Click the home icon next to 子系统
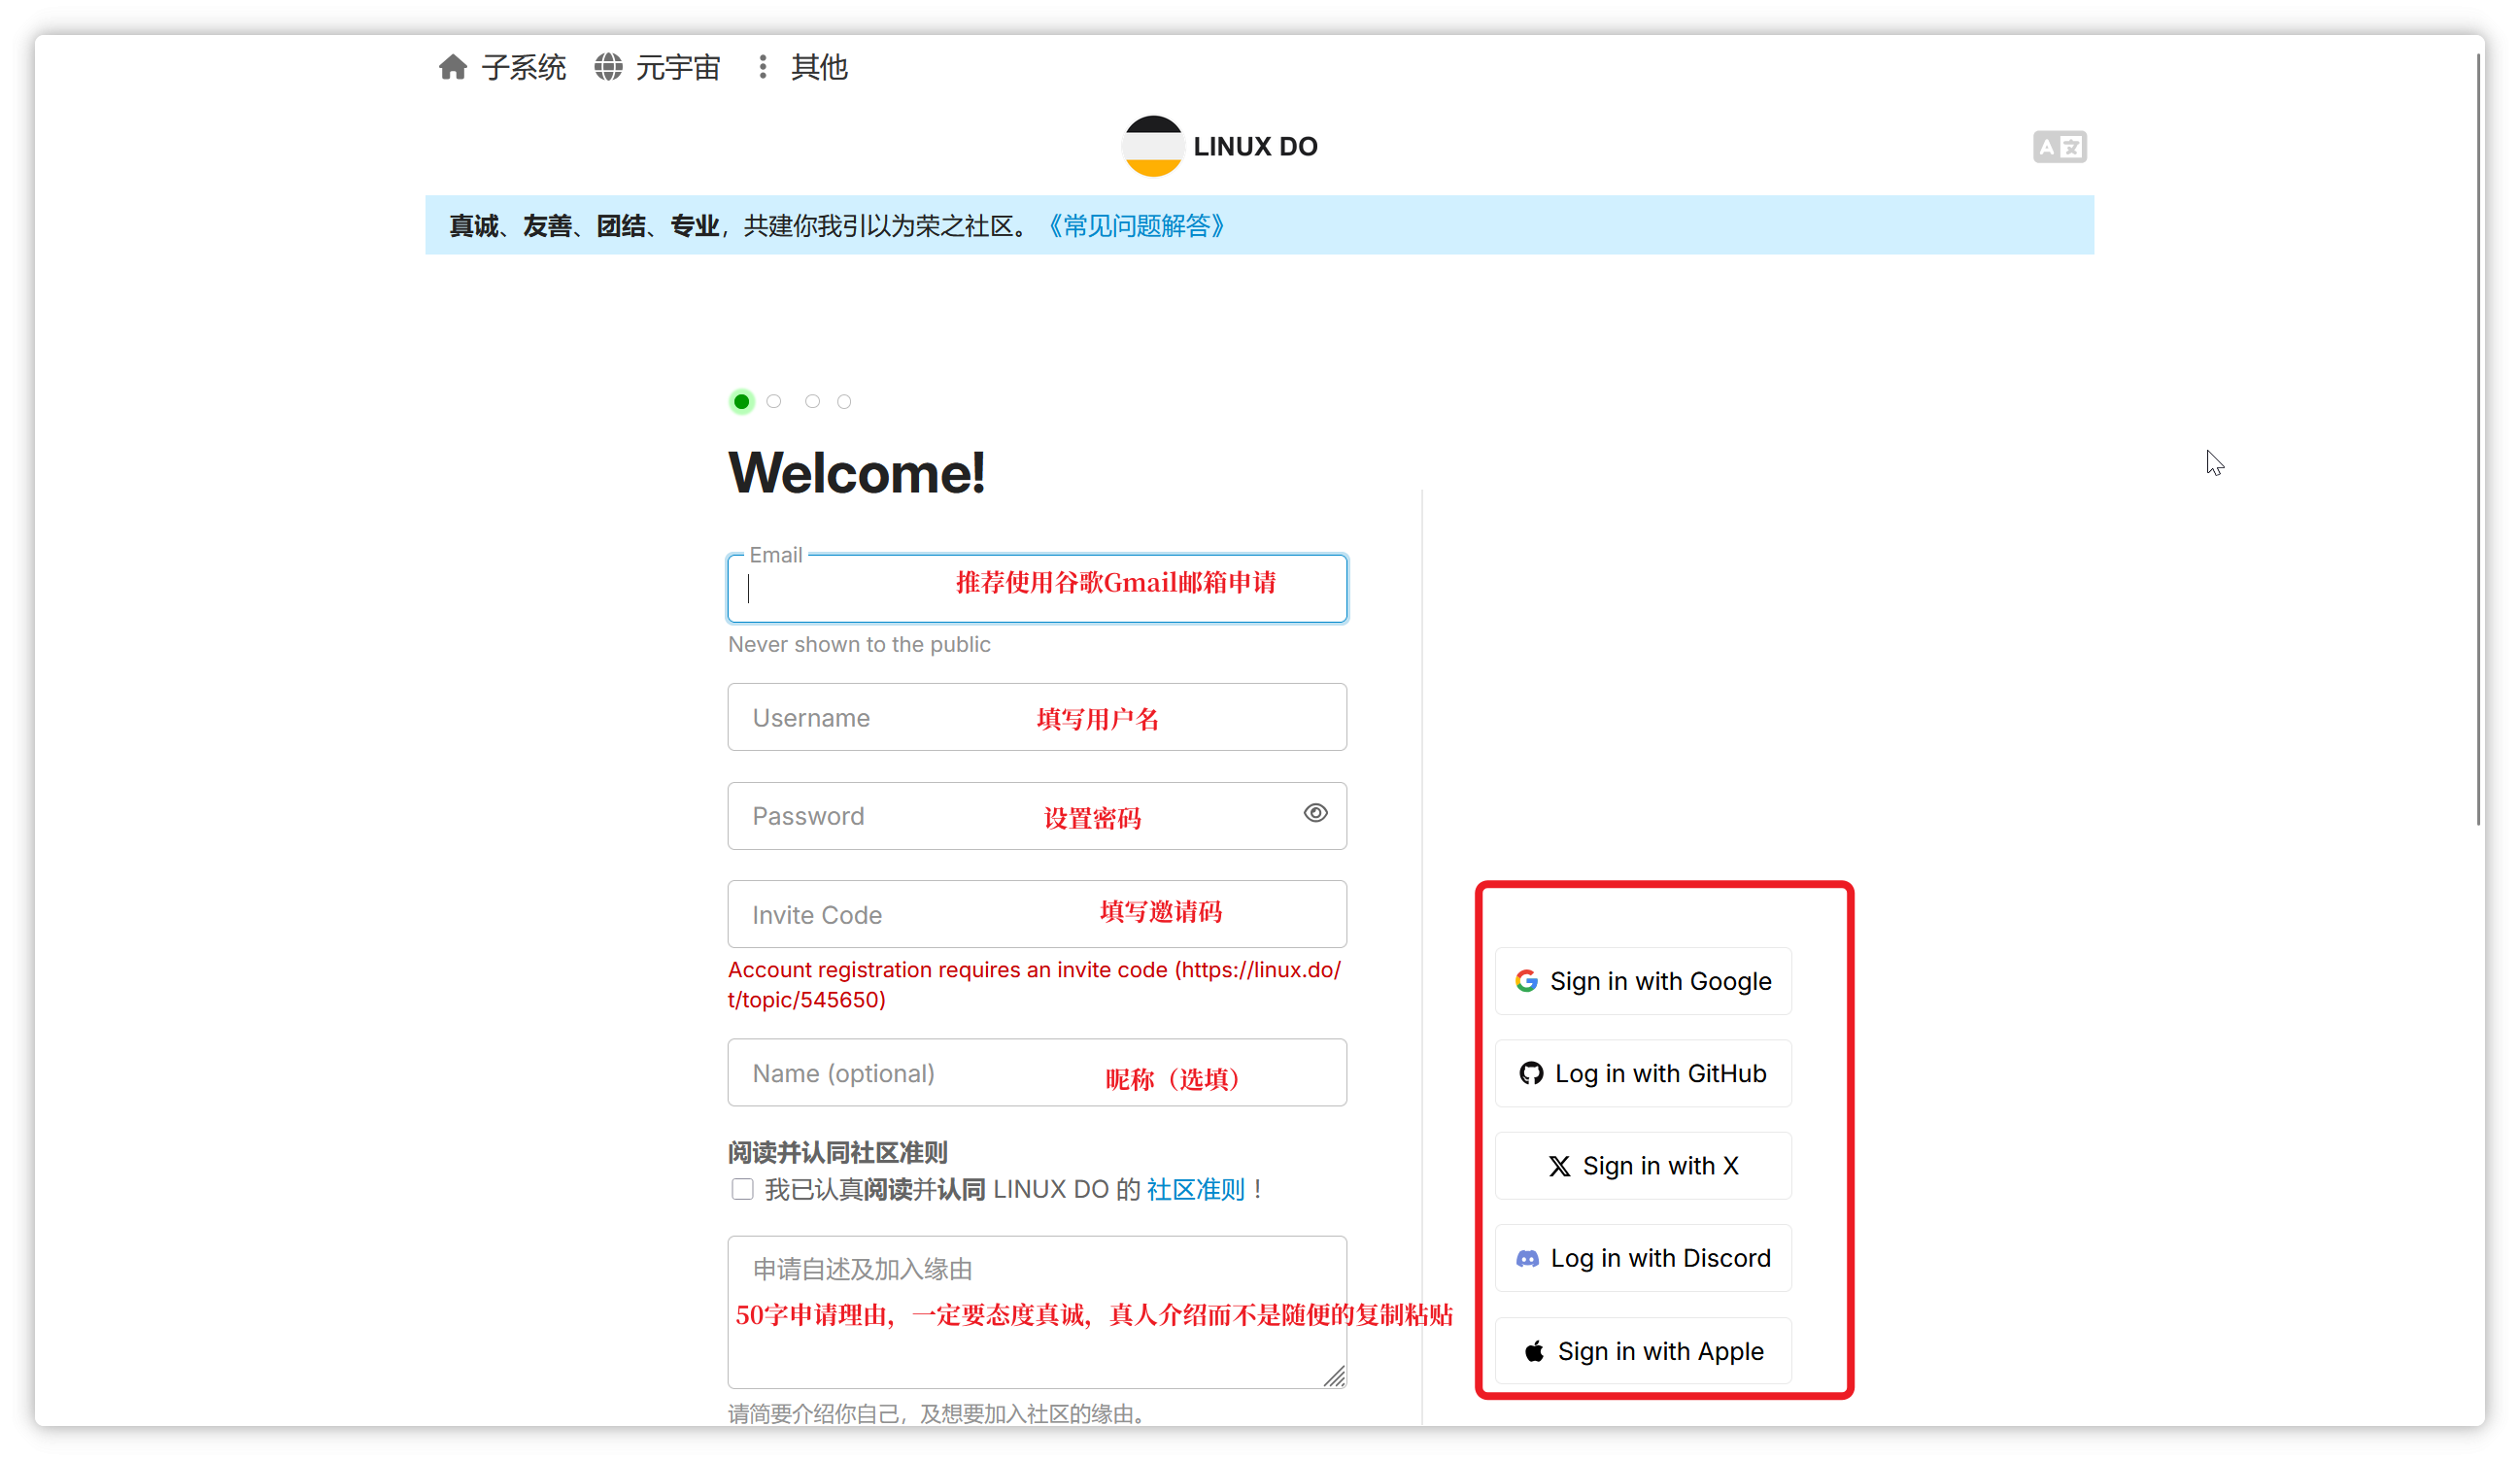The image size is (2520, 1461). [452, 66]
